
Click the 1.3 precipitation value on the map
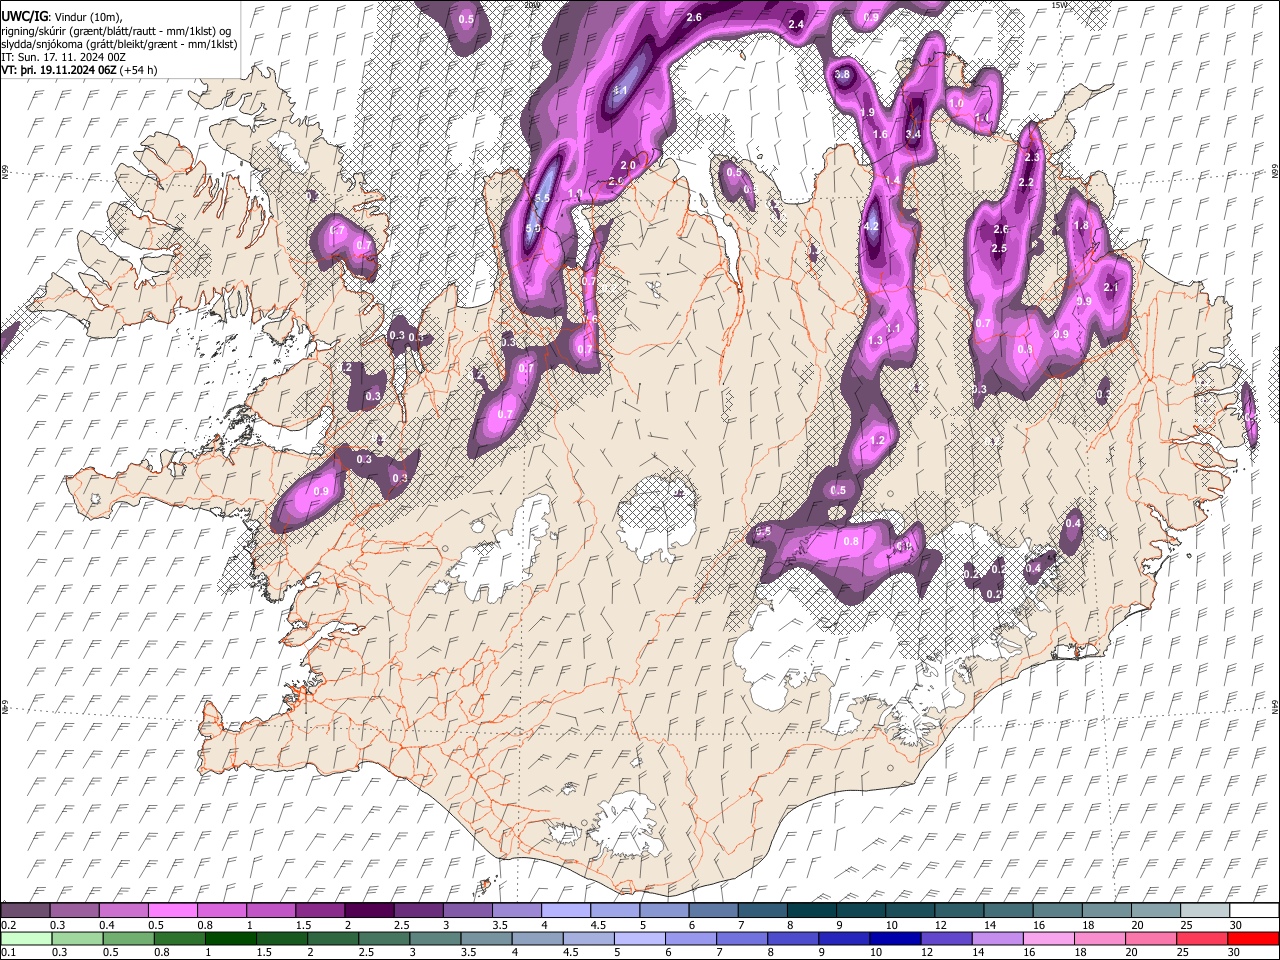(876, 341)
